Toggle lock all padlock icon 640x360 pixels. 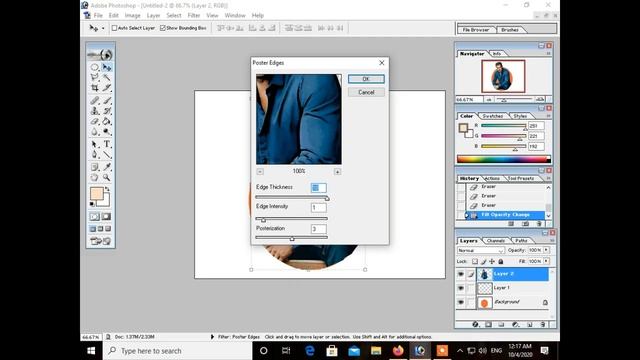coord(501,261)
